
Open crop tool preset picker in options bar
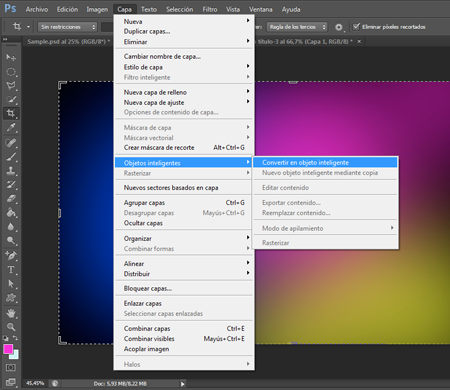click(21, 27)
